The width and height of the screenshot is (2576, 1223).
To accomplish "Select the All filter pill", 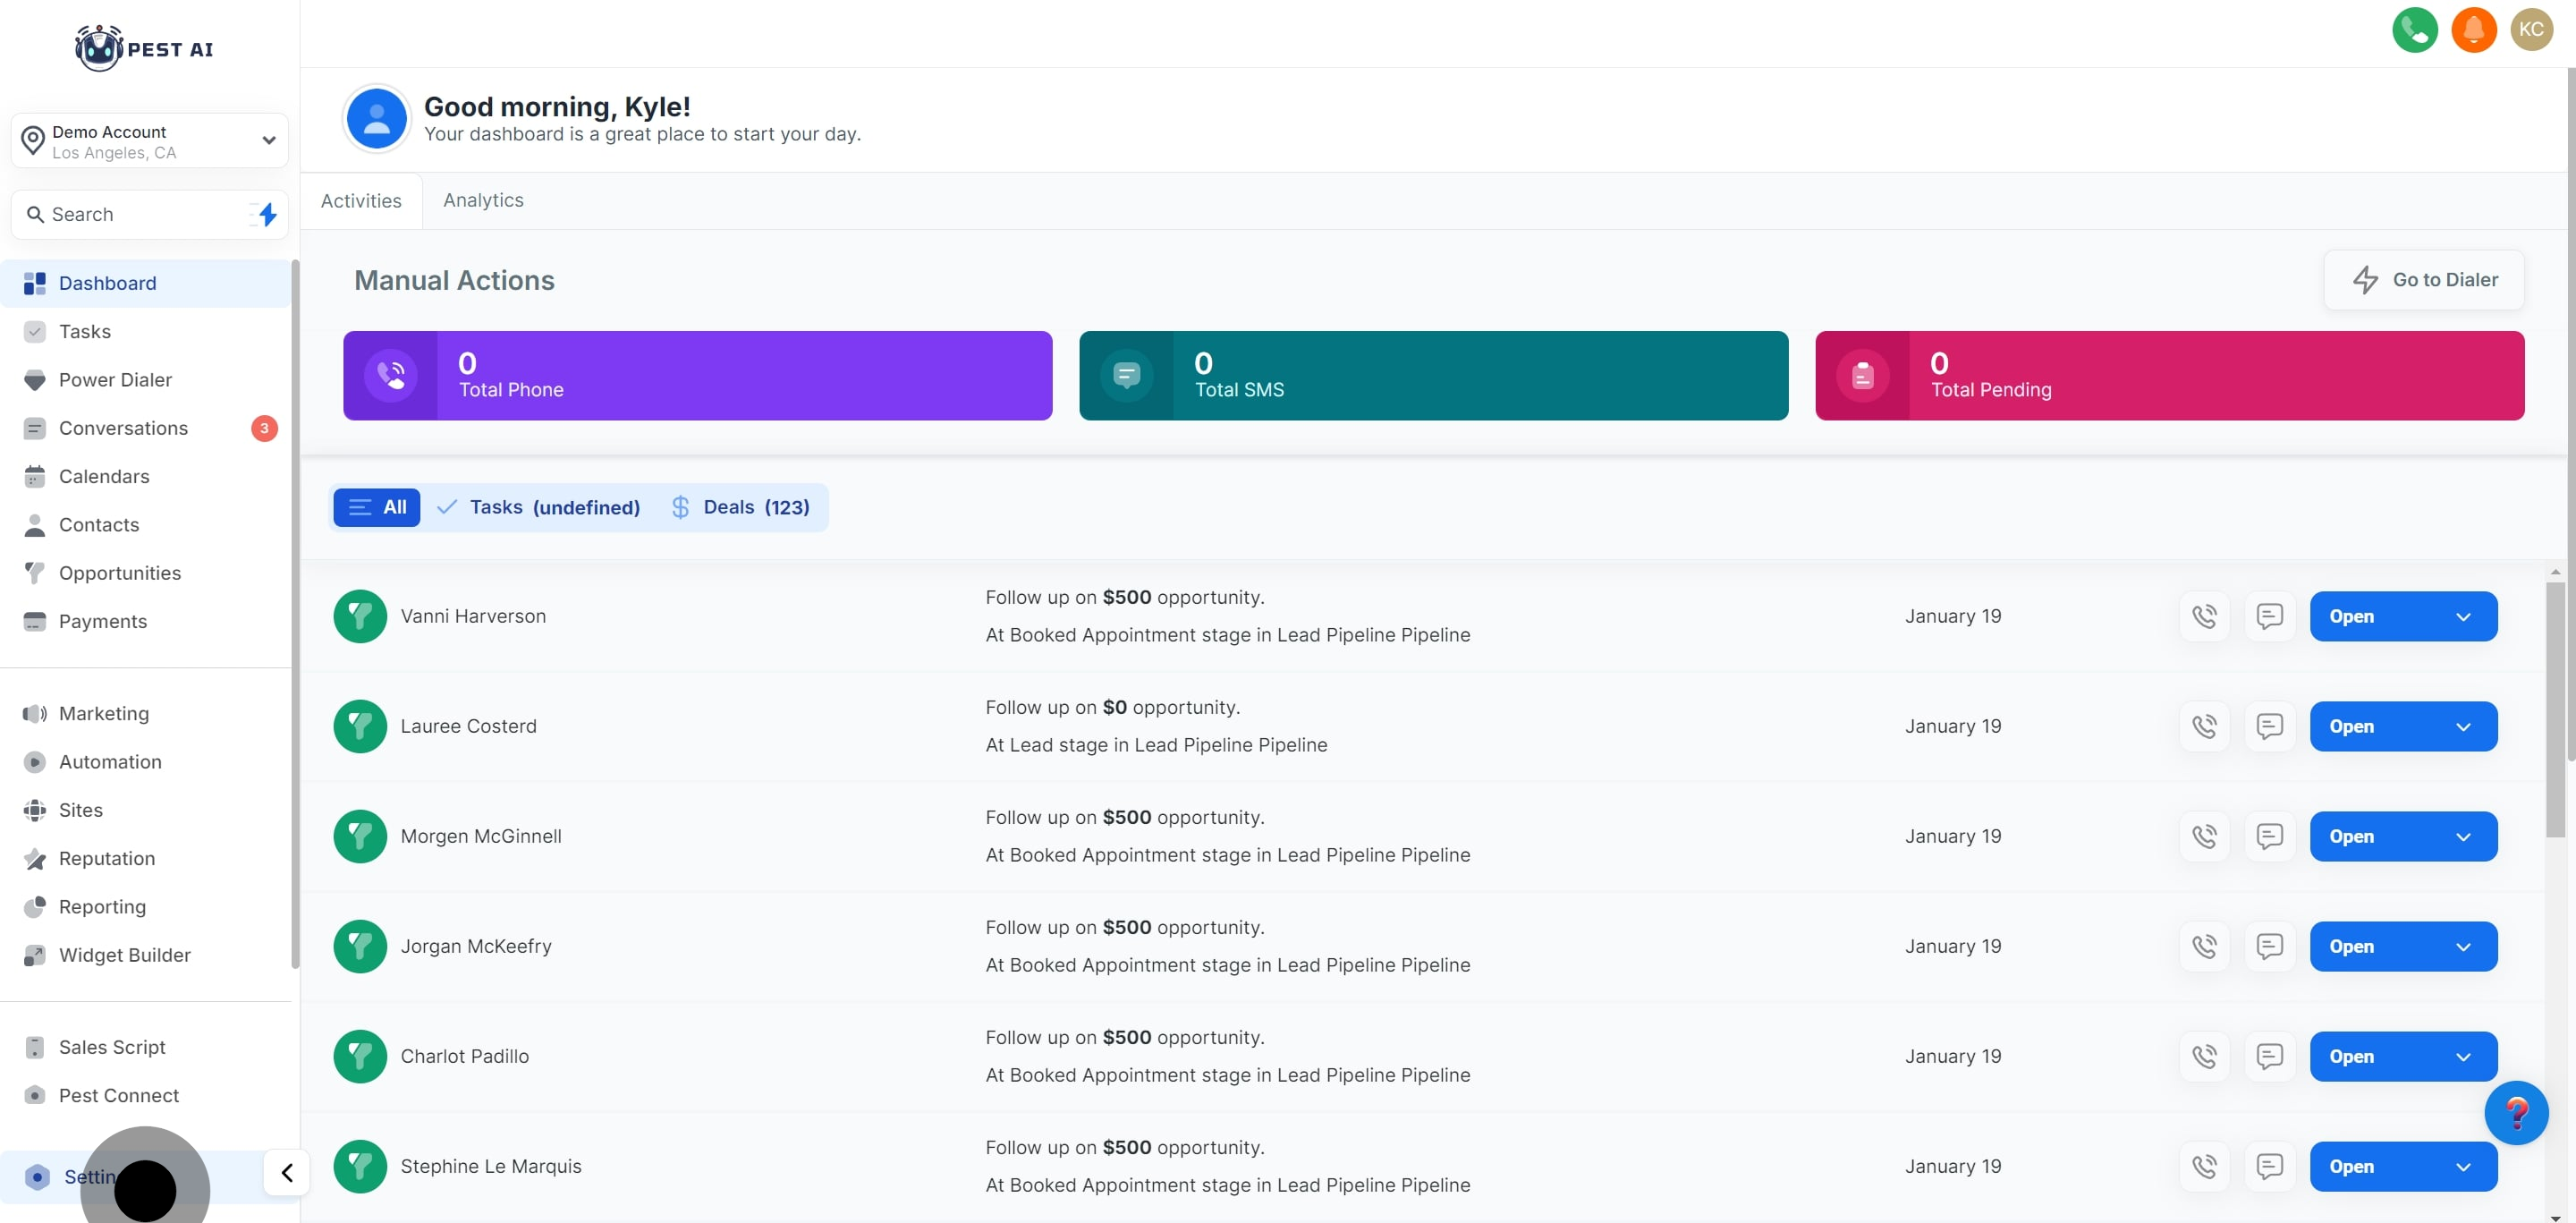I will [x=377, y=507].
